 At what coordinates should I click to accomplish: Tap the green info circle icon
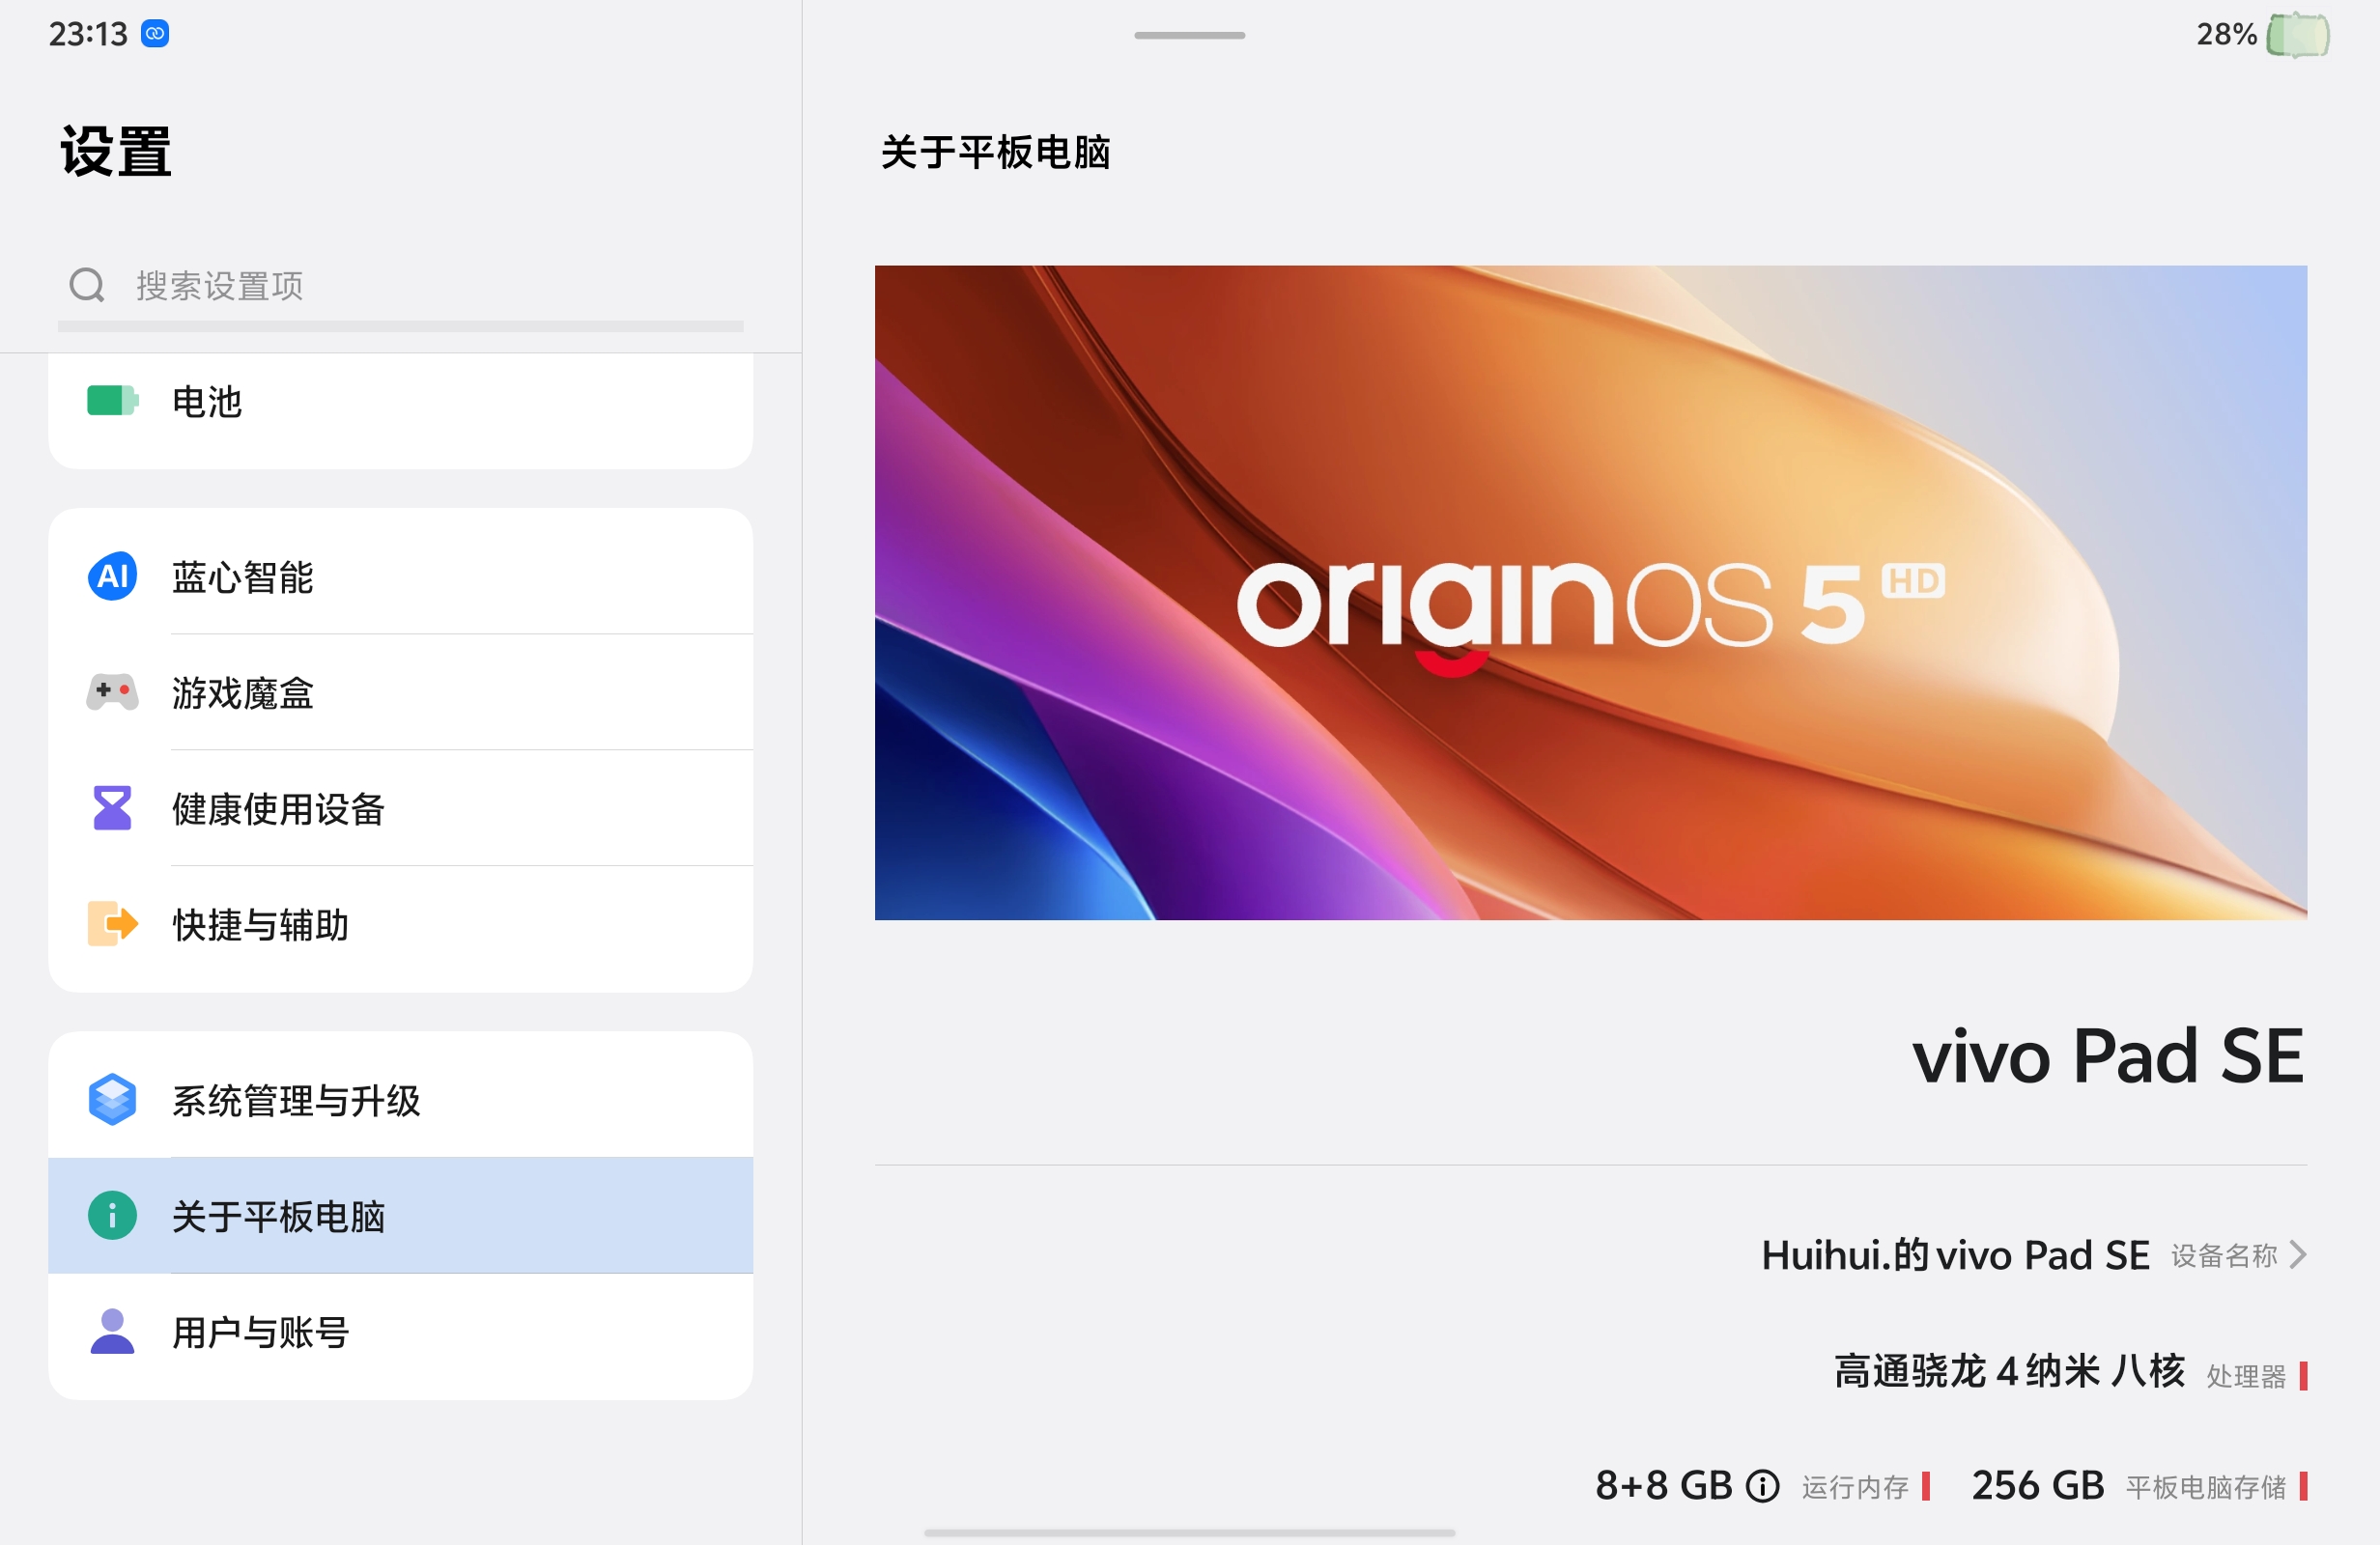[112, 1216]
